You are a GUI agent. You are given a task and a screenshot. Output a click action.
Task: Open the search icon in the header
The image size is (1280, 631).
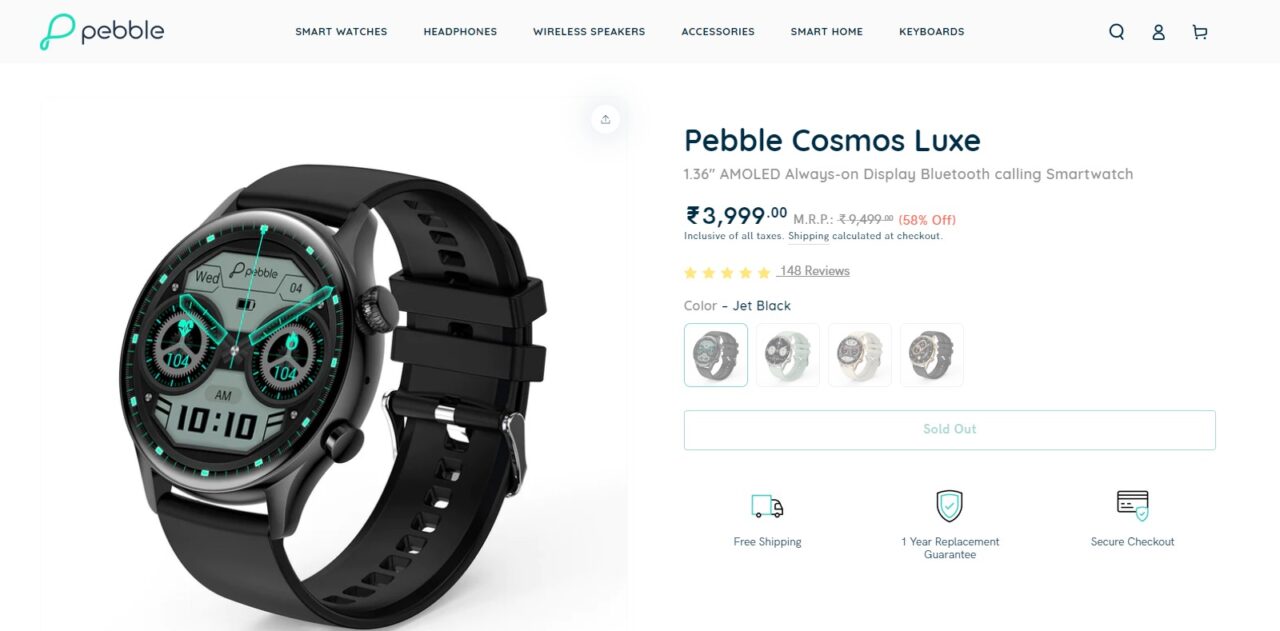point(1117,32)
